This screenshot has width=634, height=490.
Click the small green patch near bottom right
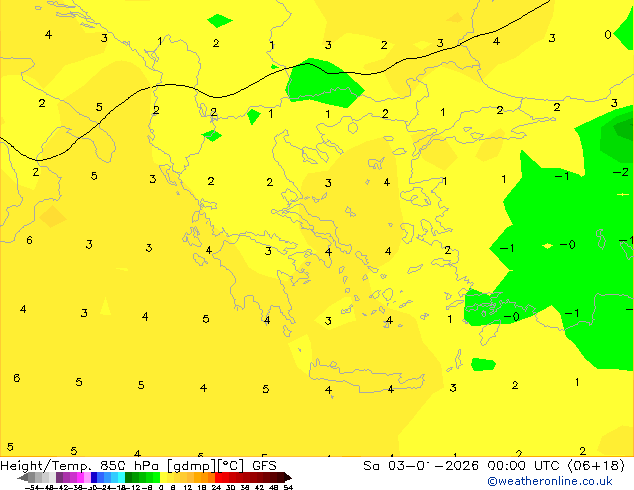(x=483, y=364)
